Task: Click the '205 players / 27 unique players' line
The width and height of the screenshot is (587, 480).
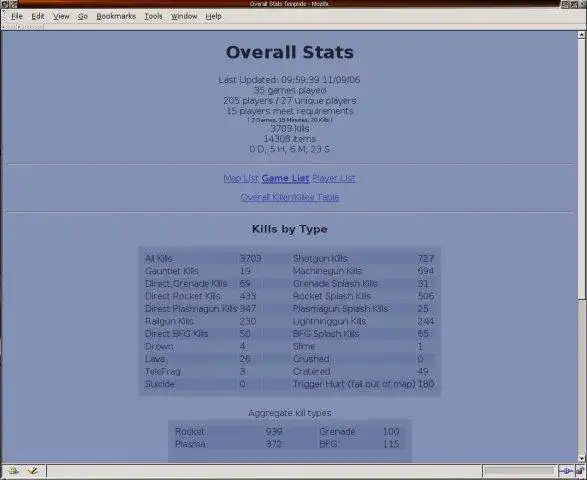Action: click(290, 101)
